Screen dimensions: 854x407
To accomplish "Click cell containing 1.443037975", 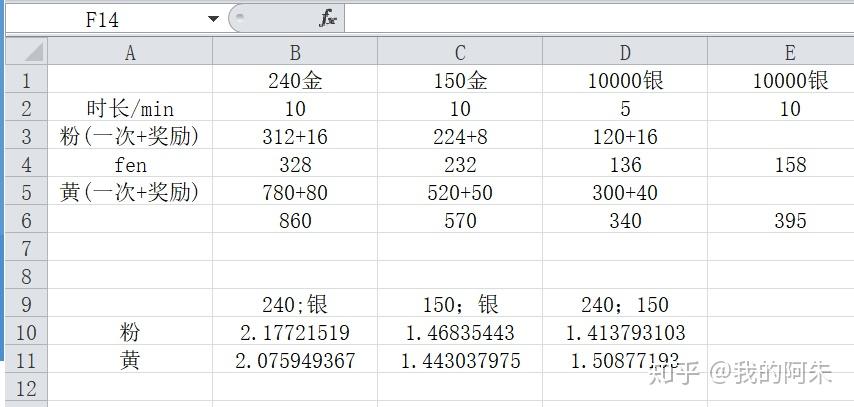I will (460, 360).
